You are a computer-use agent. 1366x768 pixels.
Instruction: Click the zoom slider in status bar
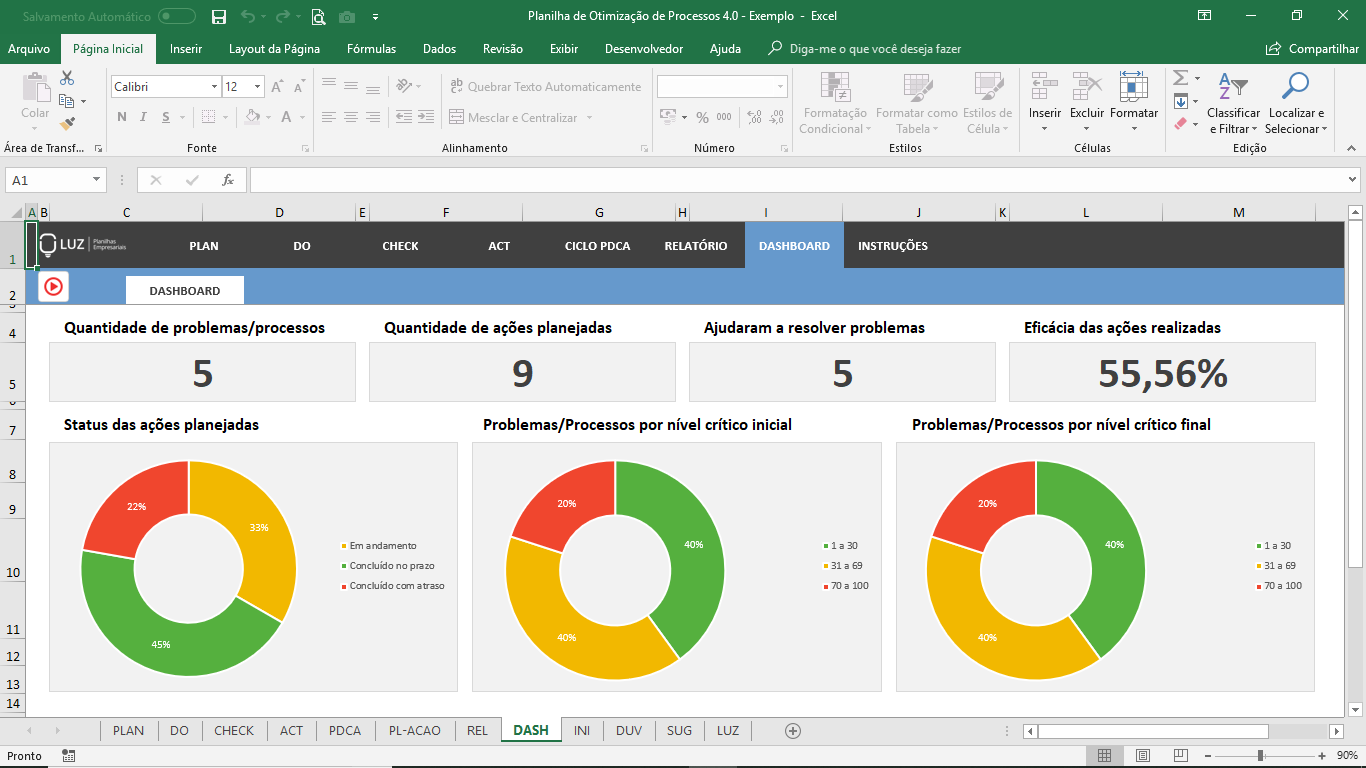1260,756
